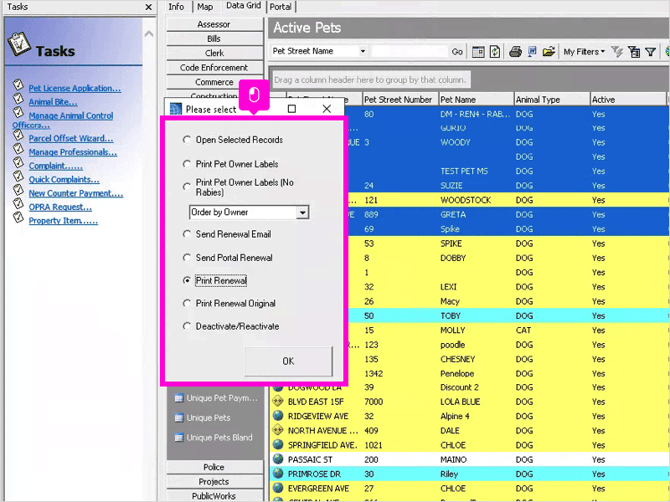
Task: Click globe icon for EVERGREEN AVE row
Action: pos(278,488)
